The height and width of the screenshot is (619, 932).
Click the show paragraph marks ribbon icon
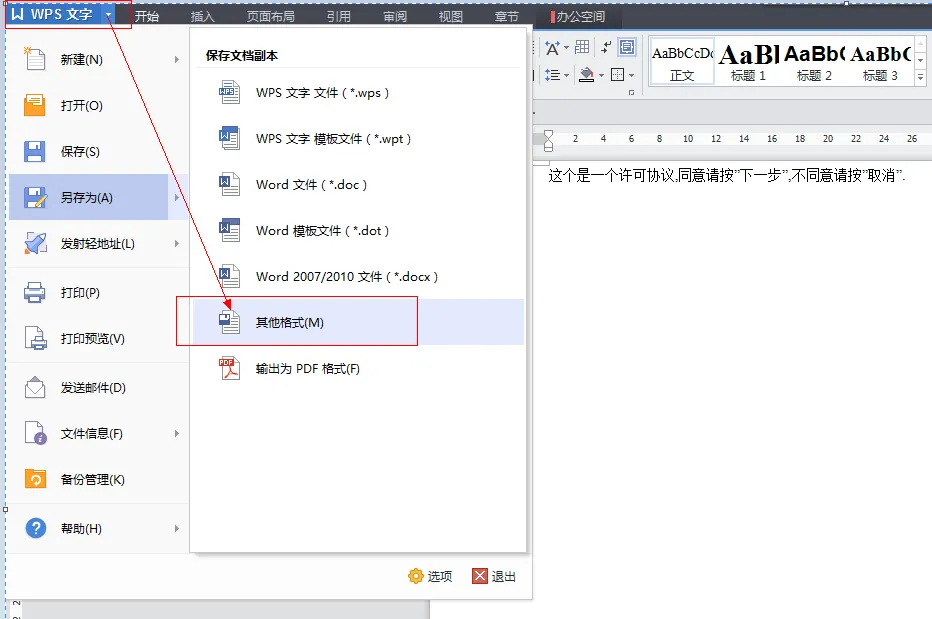[606, 47]
